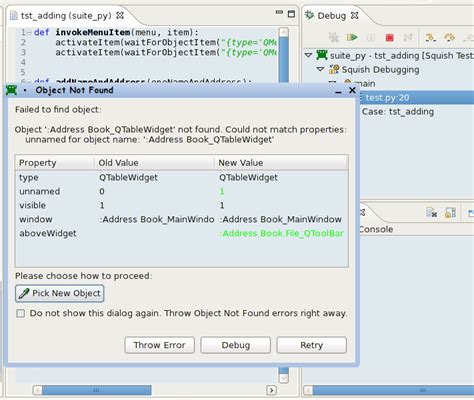Click the Pick New Object button
The height and width of the screenshot is (400, 474).
(x=60, y=293)
